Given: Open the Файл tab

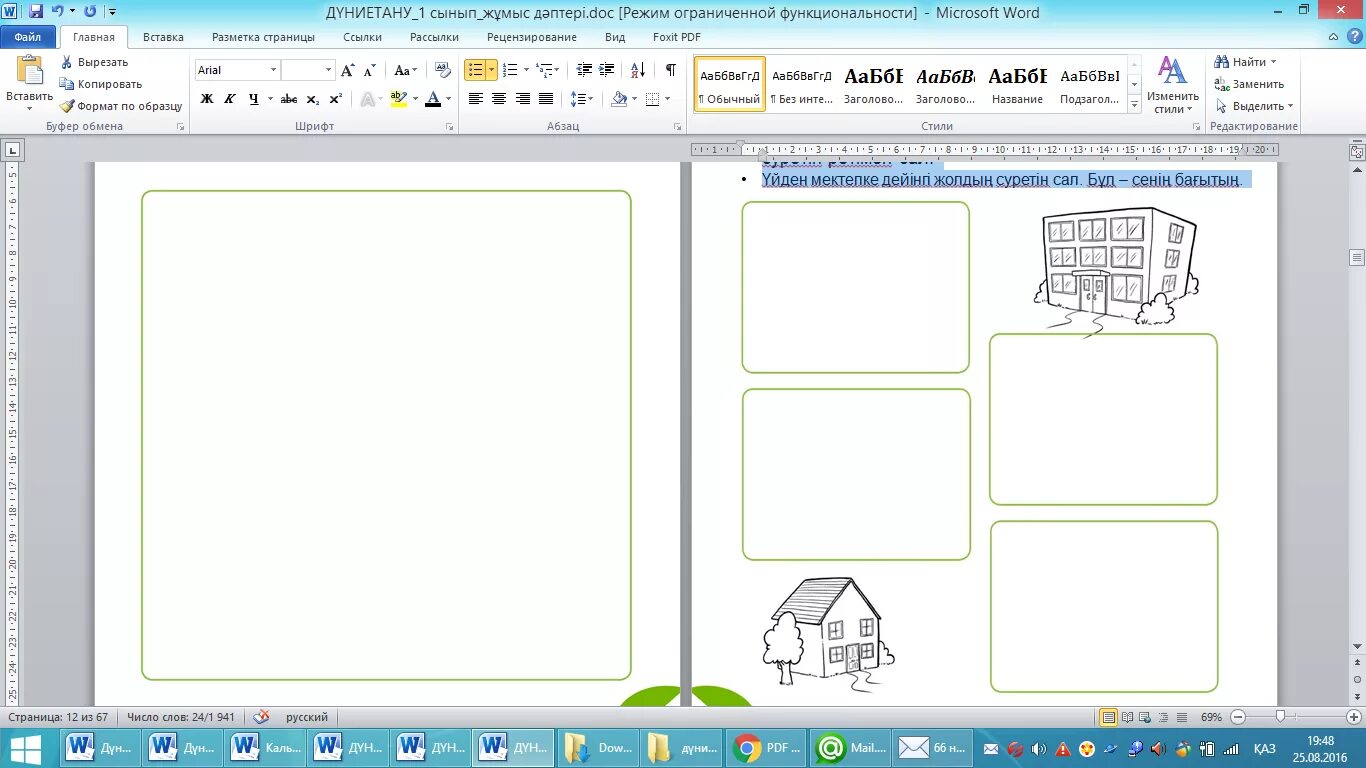Looking at the screenshot, I should coord(28,37).
